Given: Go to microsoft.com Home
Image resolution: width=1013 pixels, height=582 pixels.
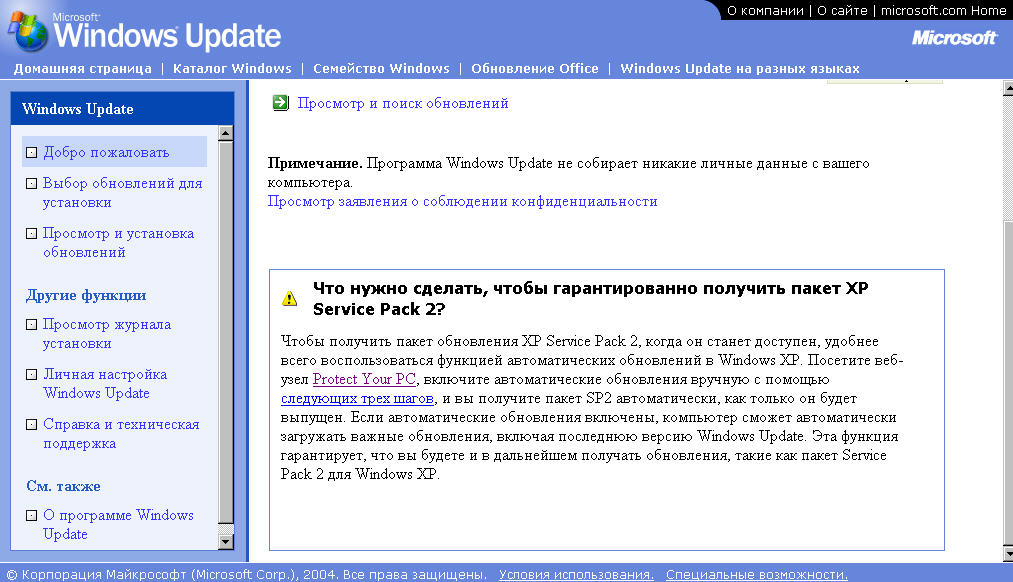Looking at the screenshot, I should pyautogui.click(x=943, y=10).
